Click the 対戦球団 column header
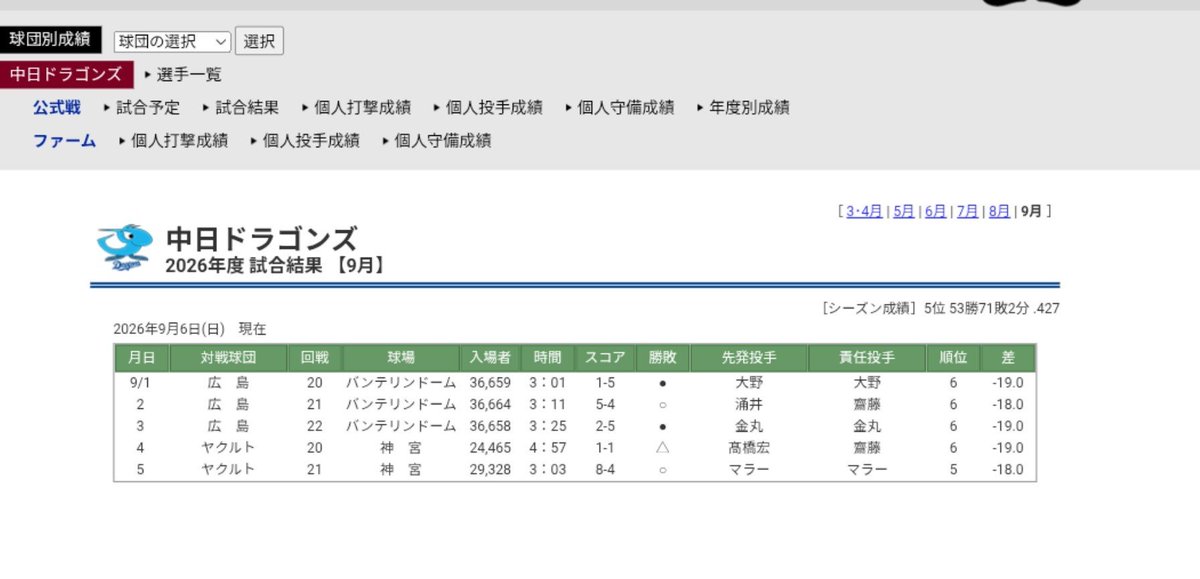Viewport: 1200px width, 579px height. click(228, 357)
